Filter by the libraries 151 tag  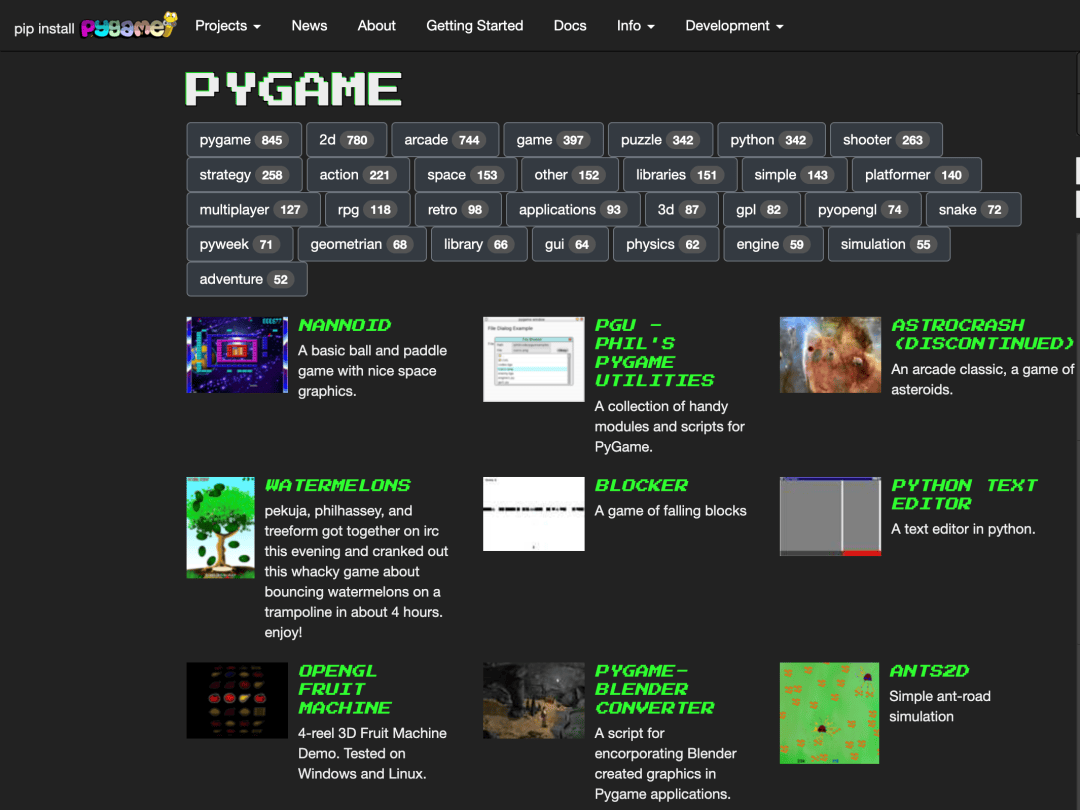[x=680, y=174]
